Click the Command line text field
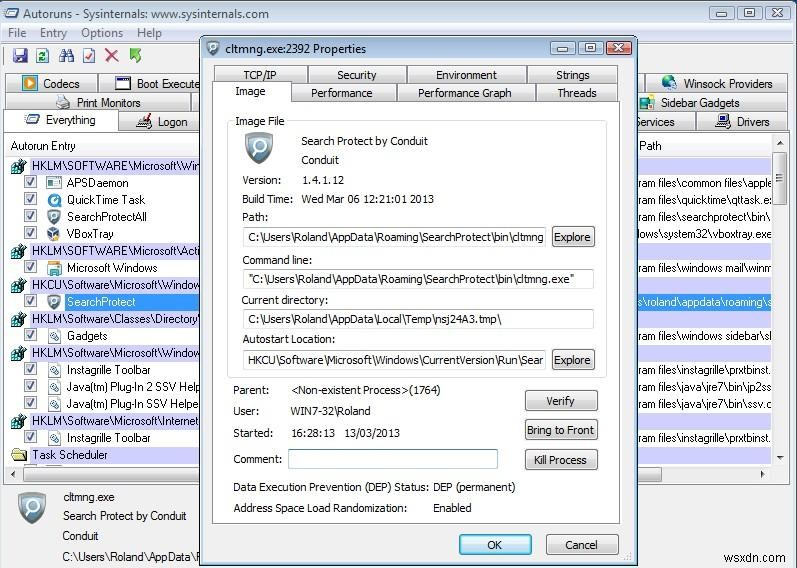Screen dimensions: 797x568 (418, 279)
